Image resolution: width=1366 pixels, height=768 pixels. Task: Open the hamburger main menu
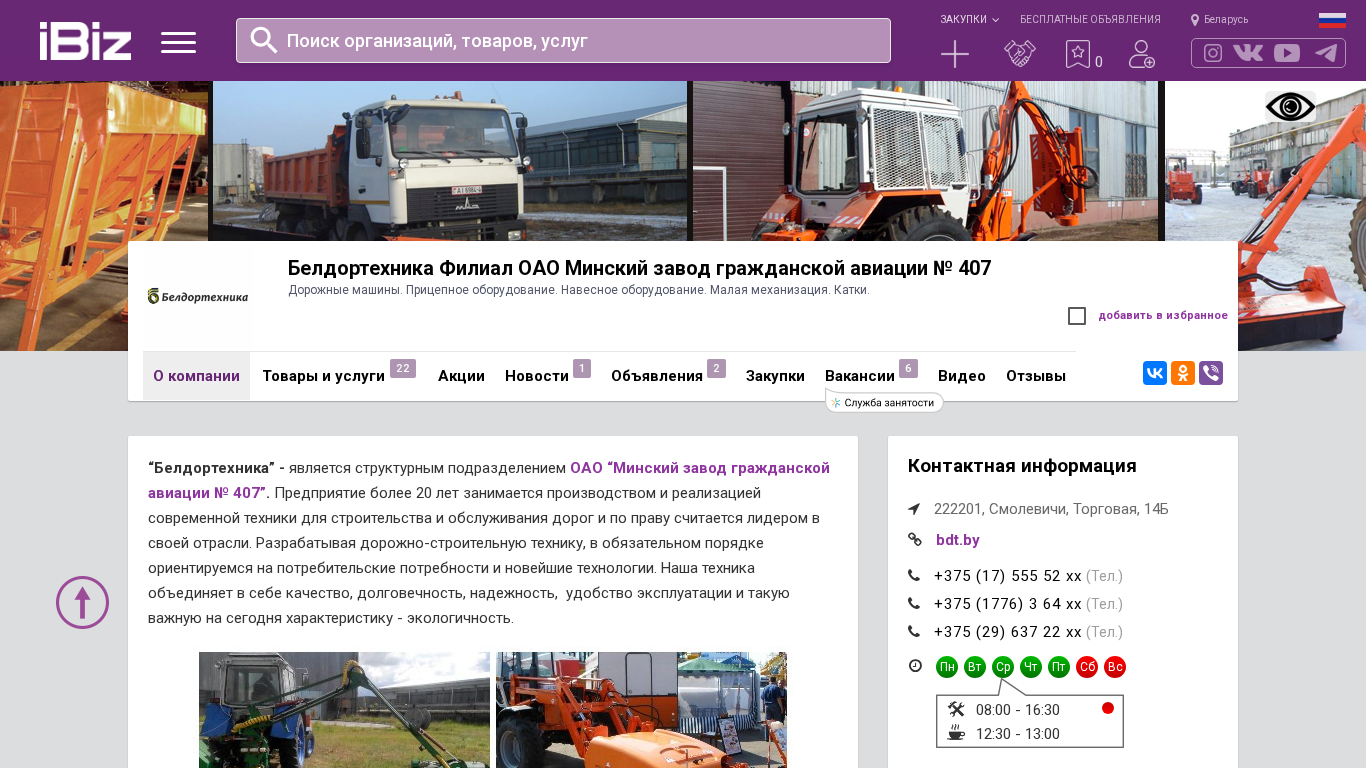[178, 42]
